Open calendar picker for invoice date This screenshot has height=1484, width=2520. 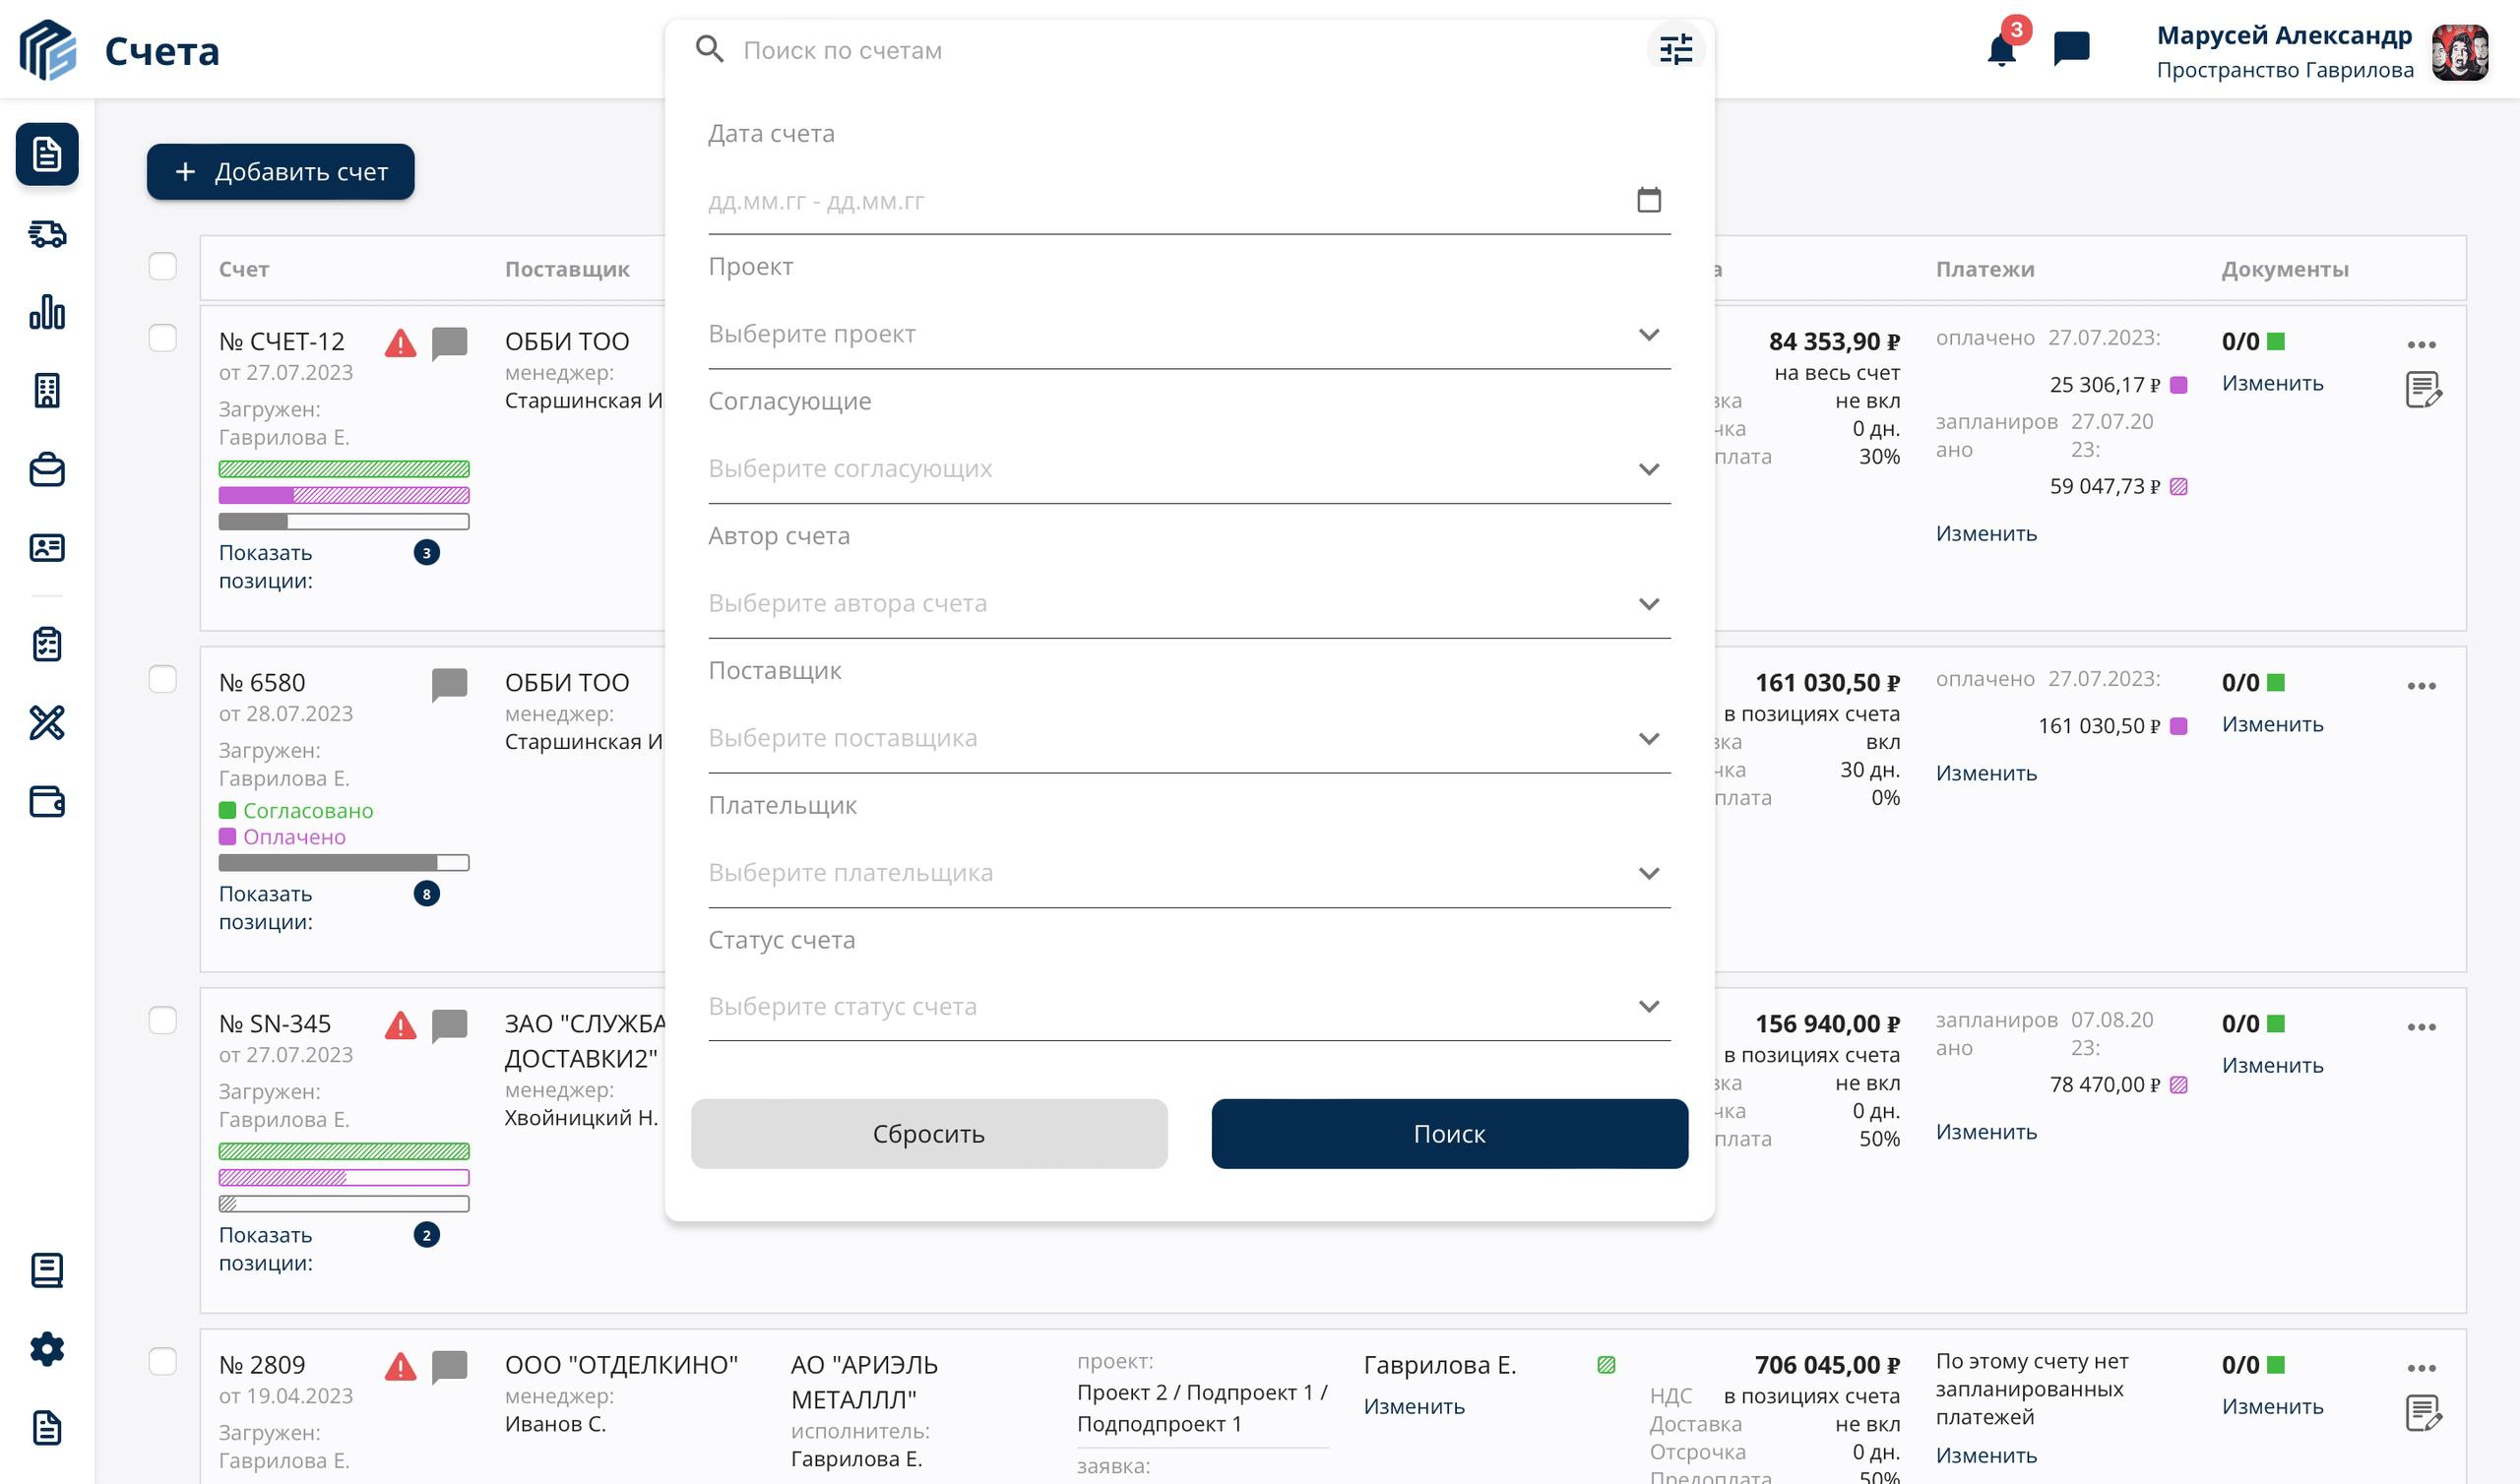click(1649, 200)
